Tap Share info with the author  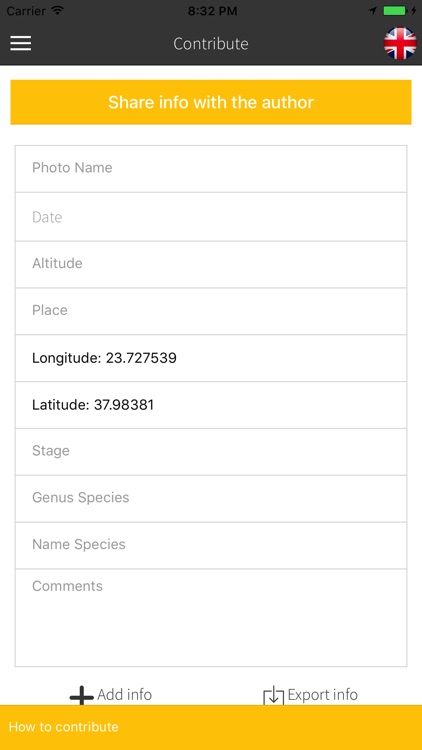(x=211, y=102)
